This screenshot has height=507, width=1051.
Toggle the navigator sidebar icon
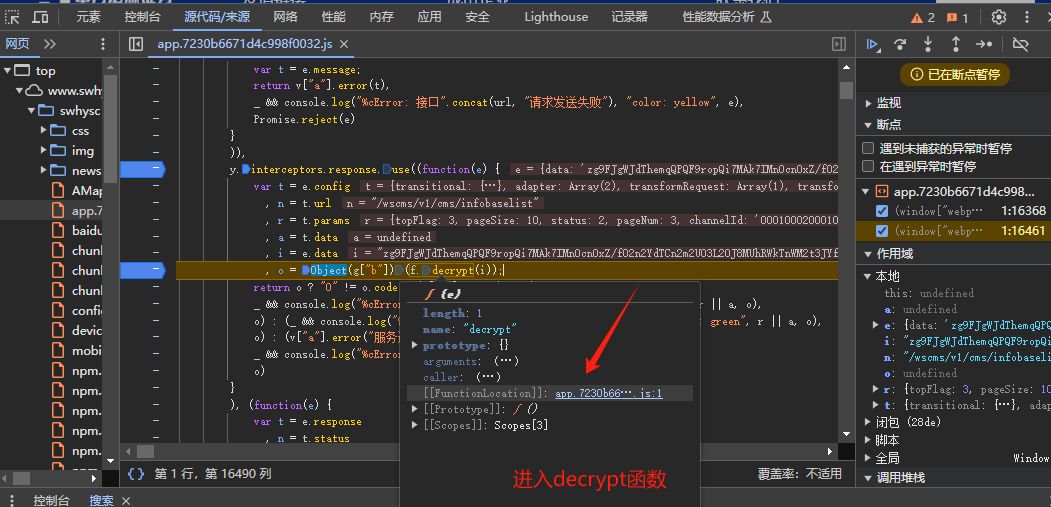click(136, 44)
